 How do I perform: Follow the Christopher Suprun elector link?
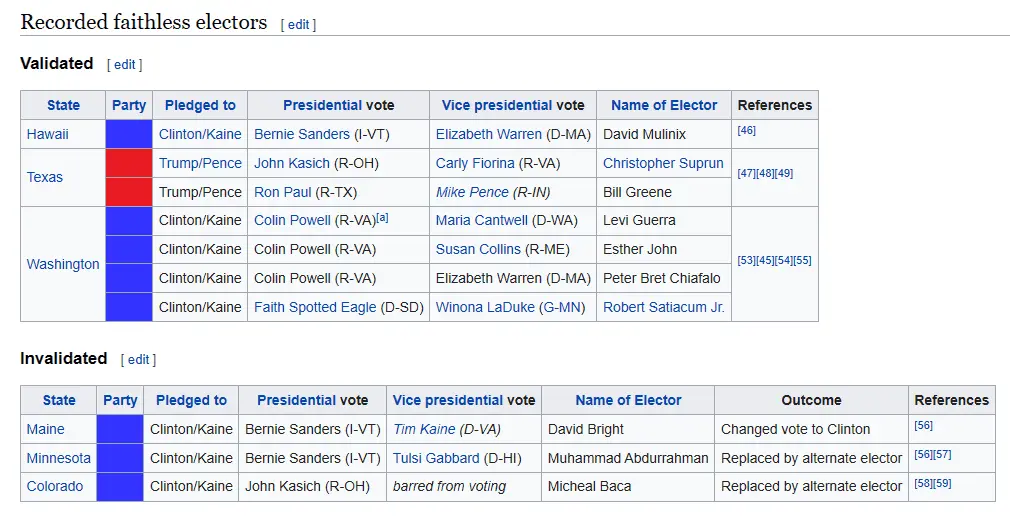(x=663, y=163)
